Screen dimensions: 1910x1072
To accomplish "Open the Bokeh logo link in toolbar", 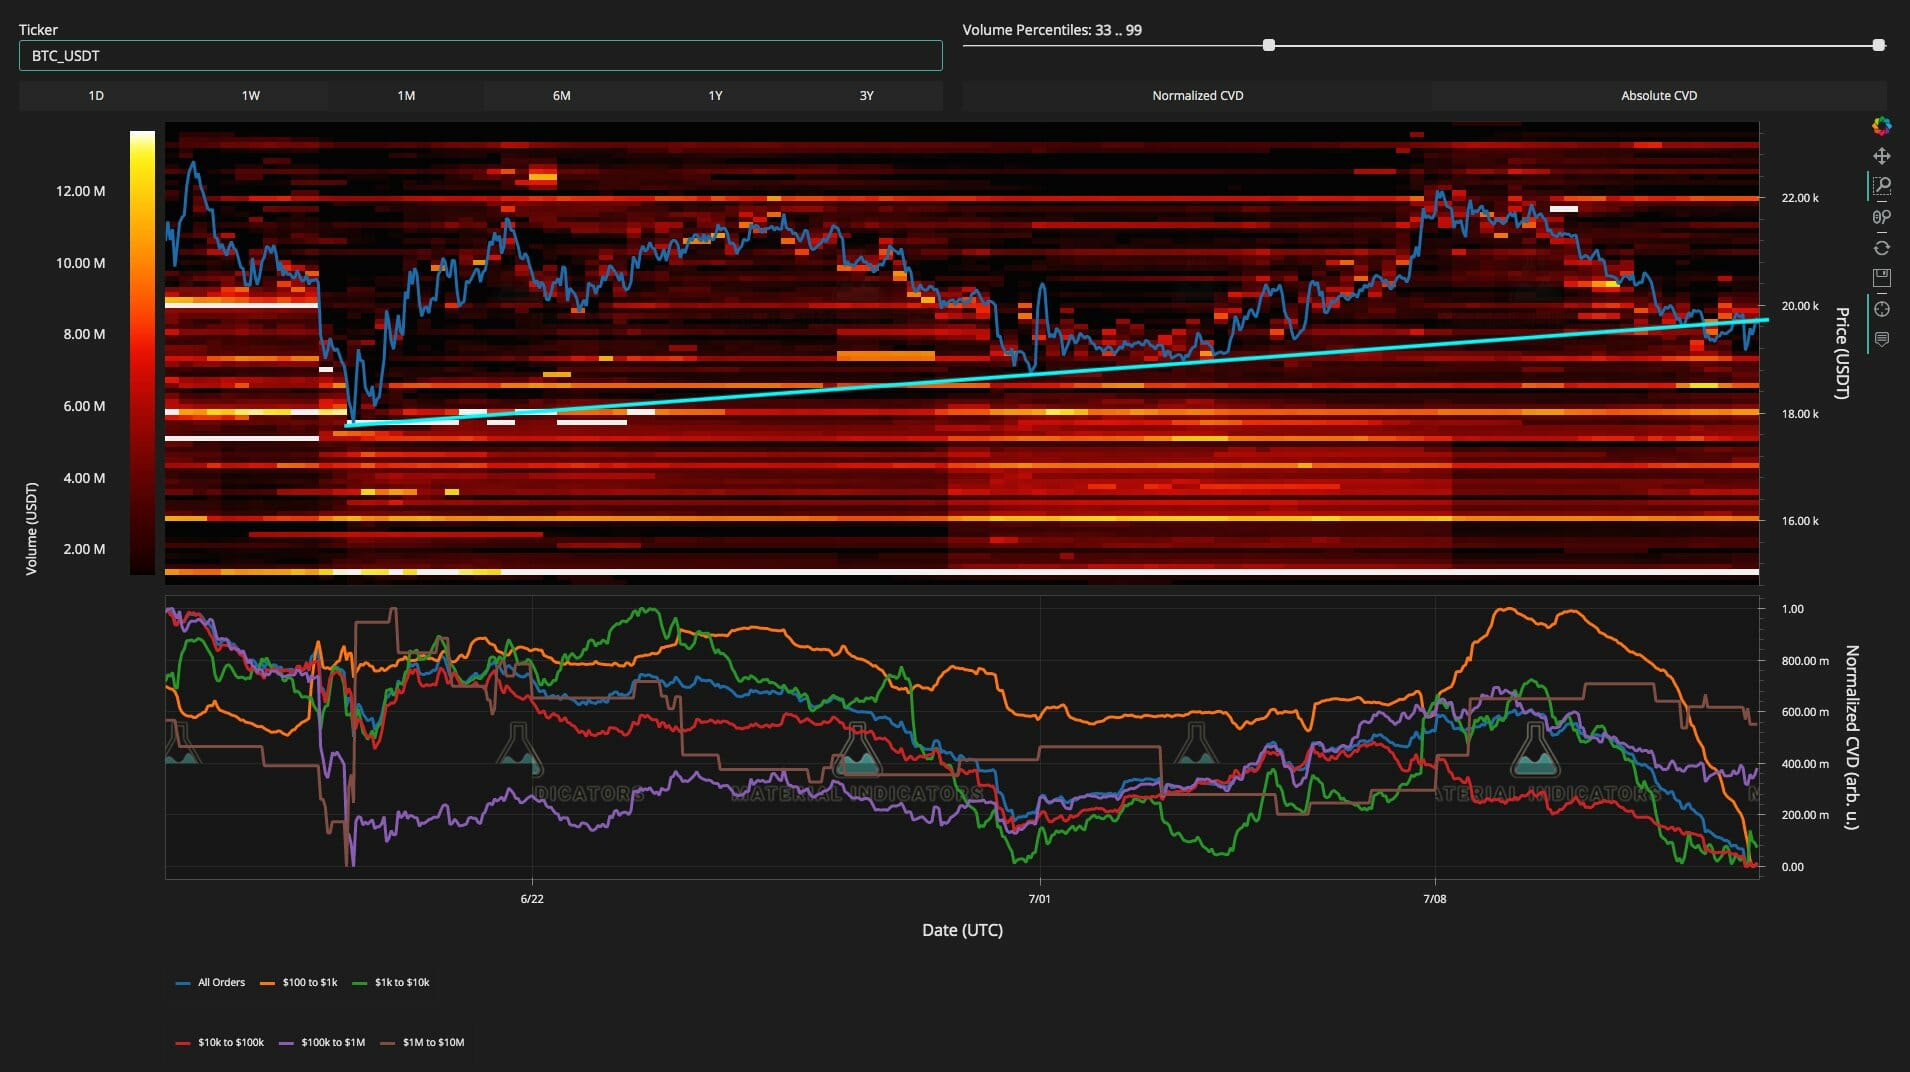I will tap(1881, 126).
